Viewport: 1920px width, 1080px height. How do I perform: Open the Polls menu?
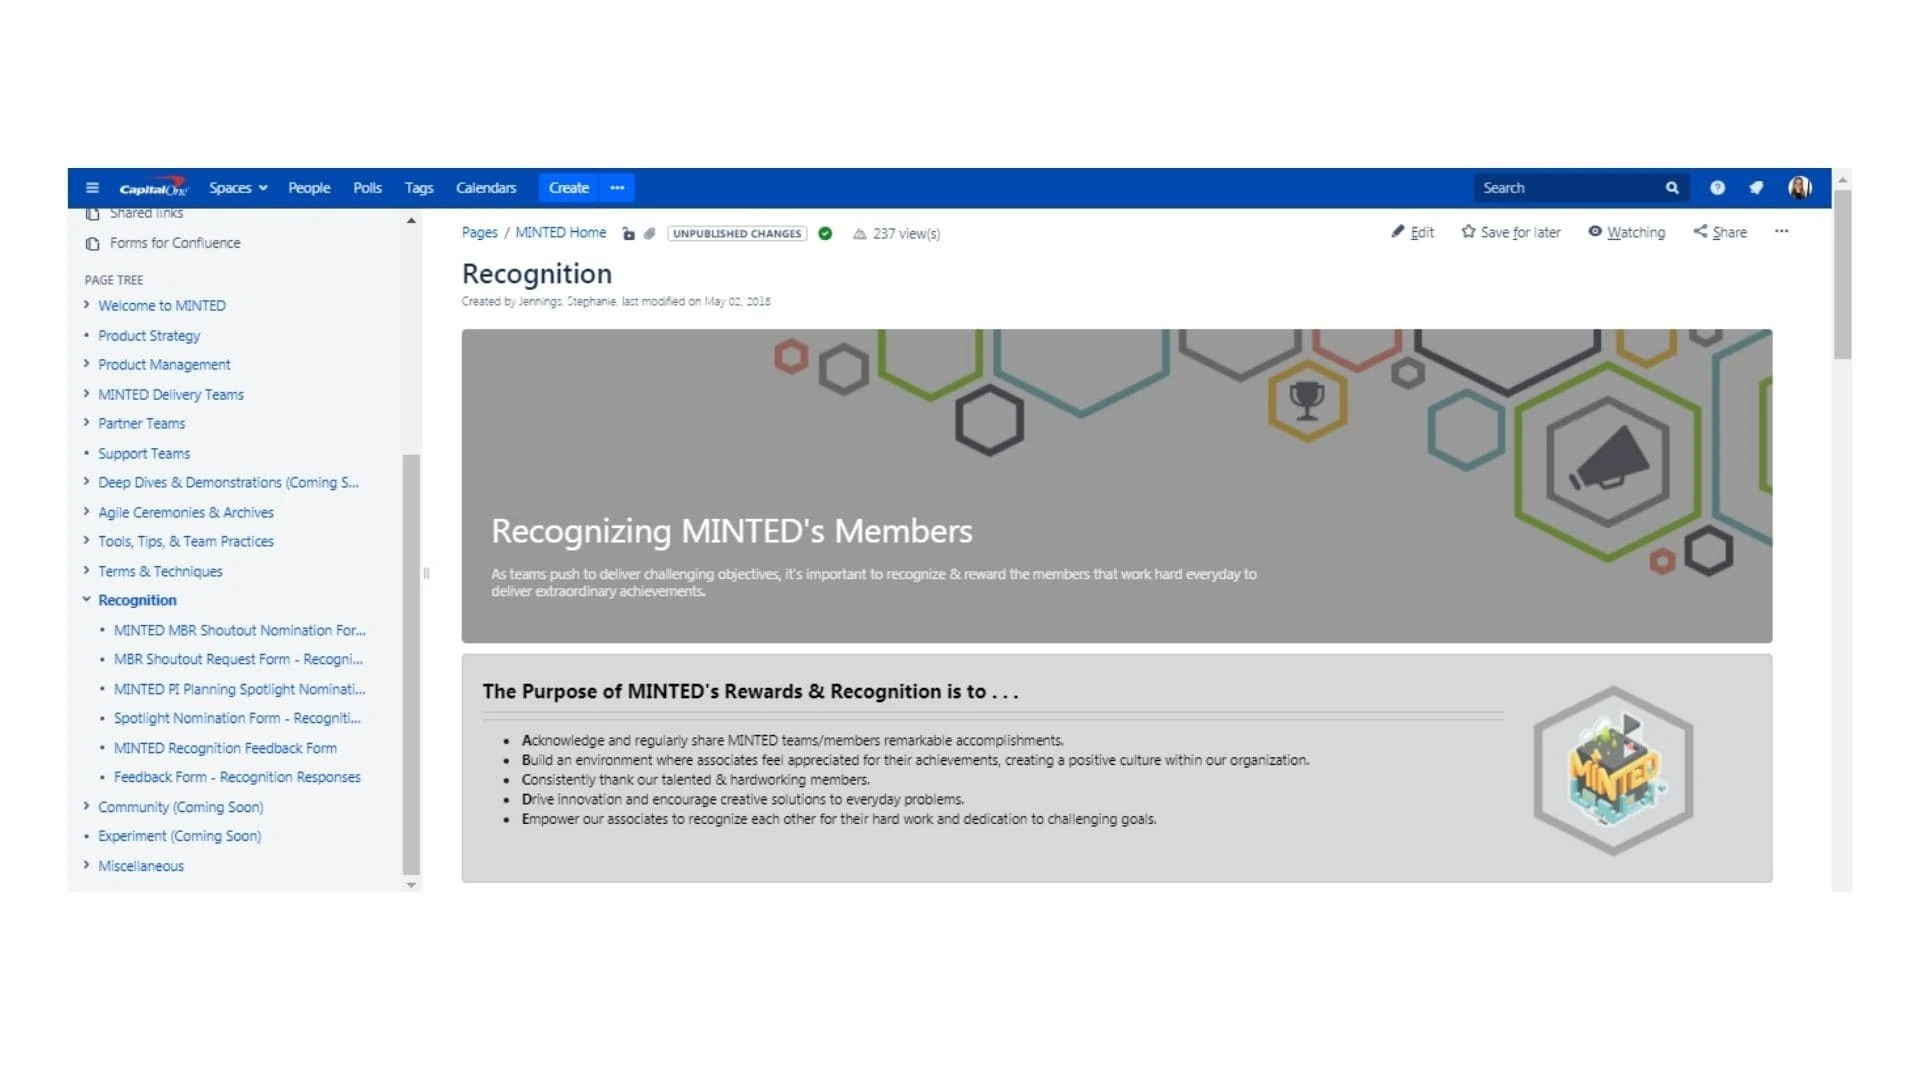tap(367, 188)
